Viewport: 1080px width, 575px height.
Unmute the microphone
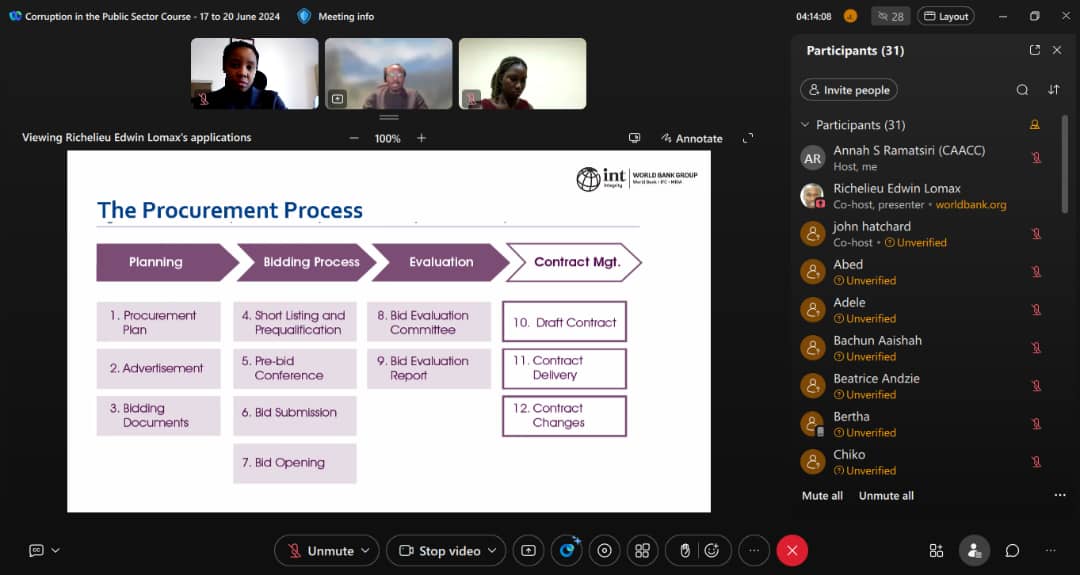(x=320, y=550)
